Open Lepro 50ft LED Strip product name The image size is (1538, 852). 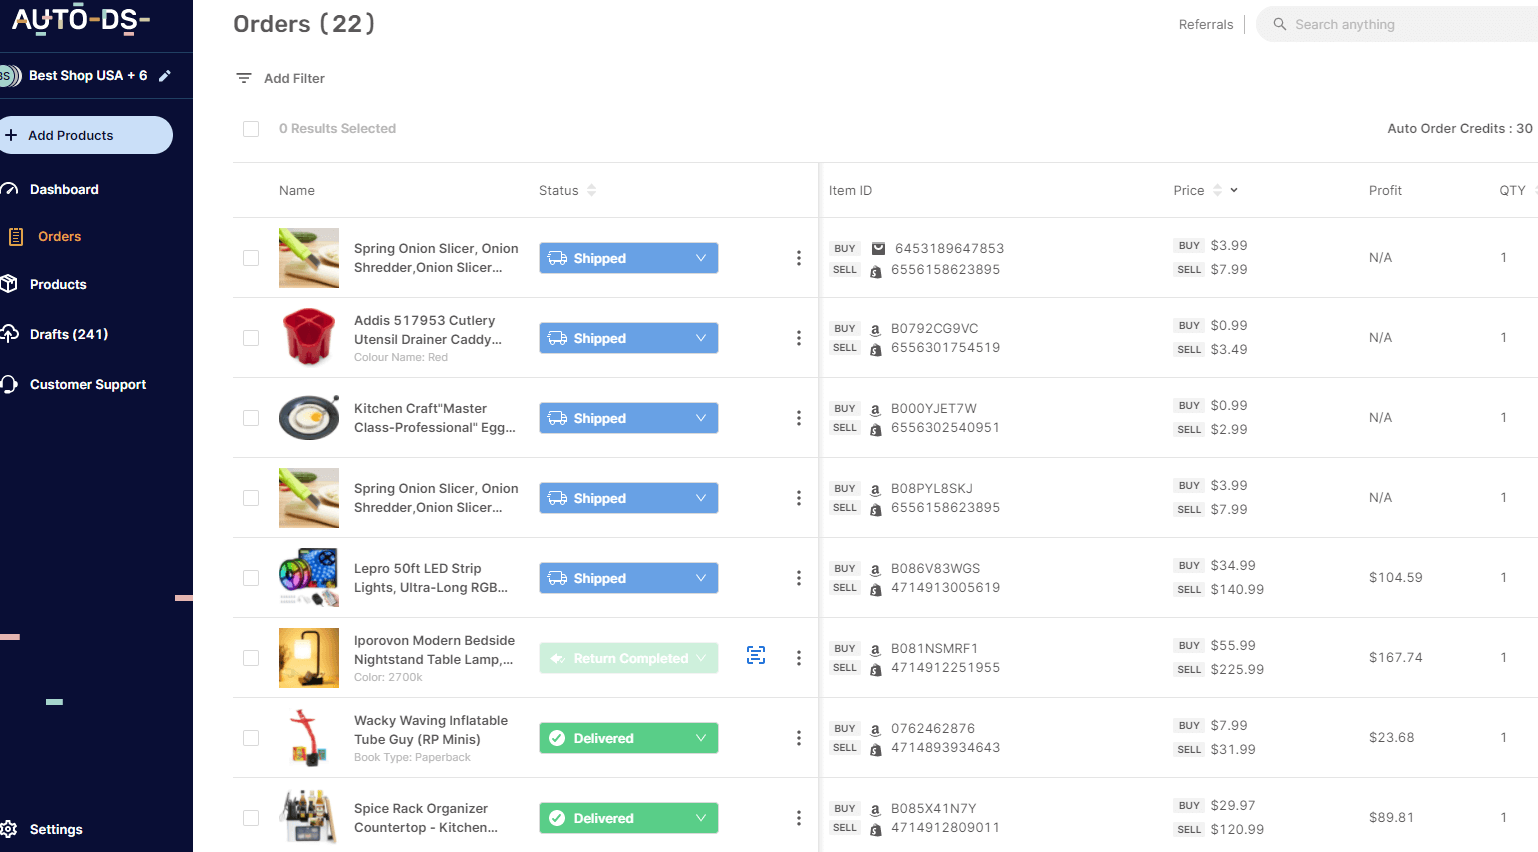coord(431,578)
